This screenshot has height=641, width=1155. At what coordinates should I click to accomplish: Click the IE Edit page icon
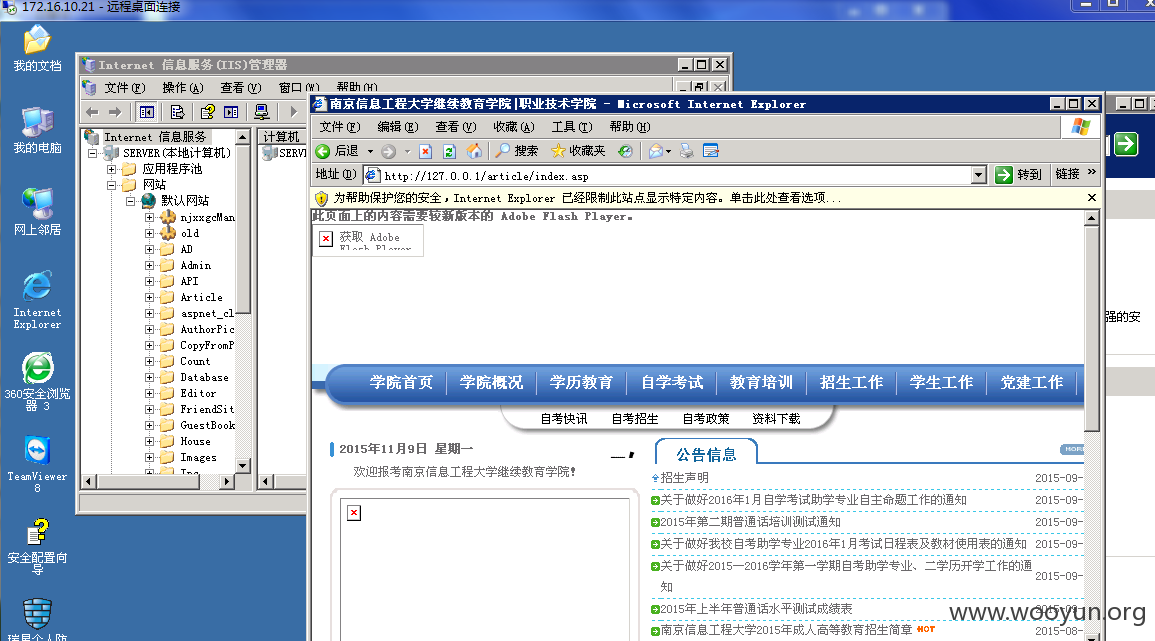[711, 151]
